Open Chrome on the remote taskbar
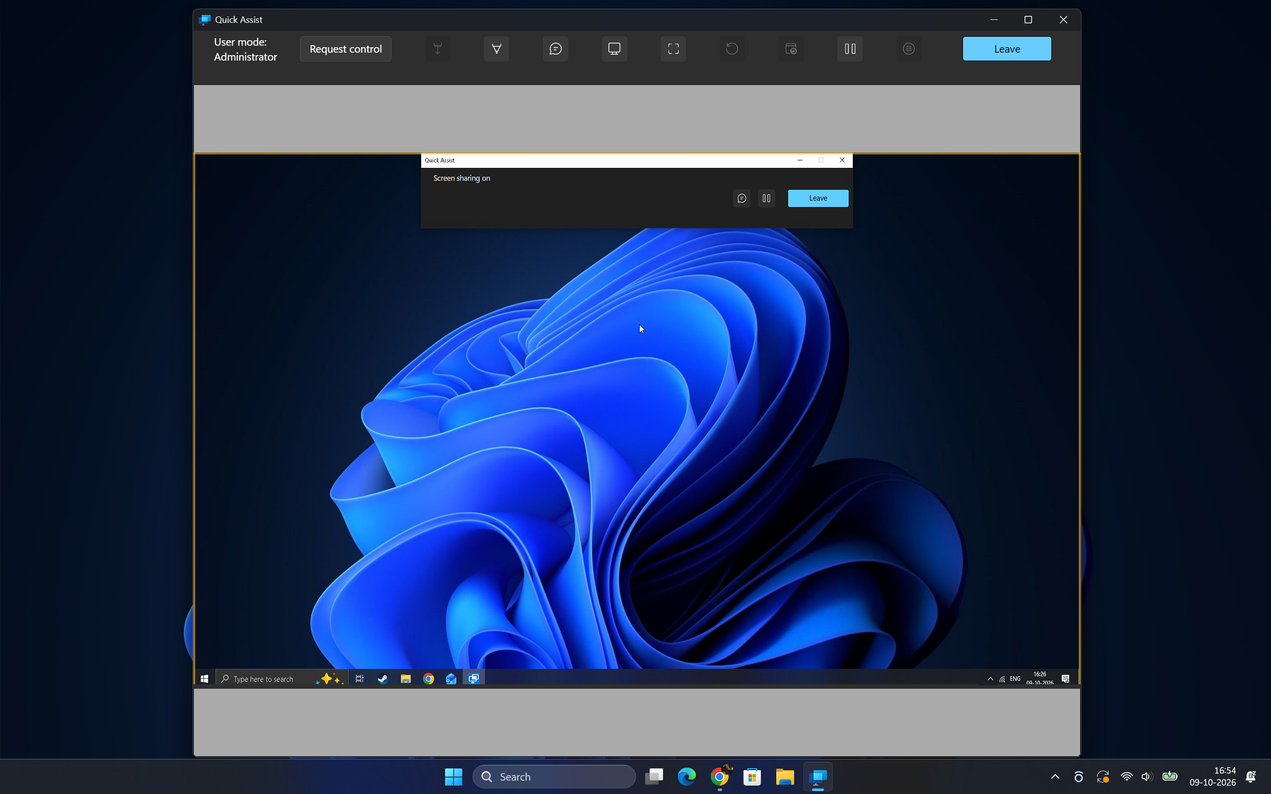 [x=428, y=679]
